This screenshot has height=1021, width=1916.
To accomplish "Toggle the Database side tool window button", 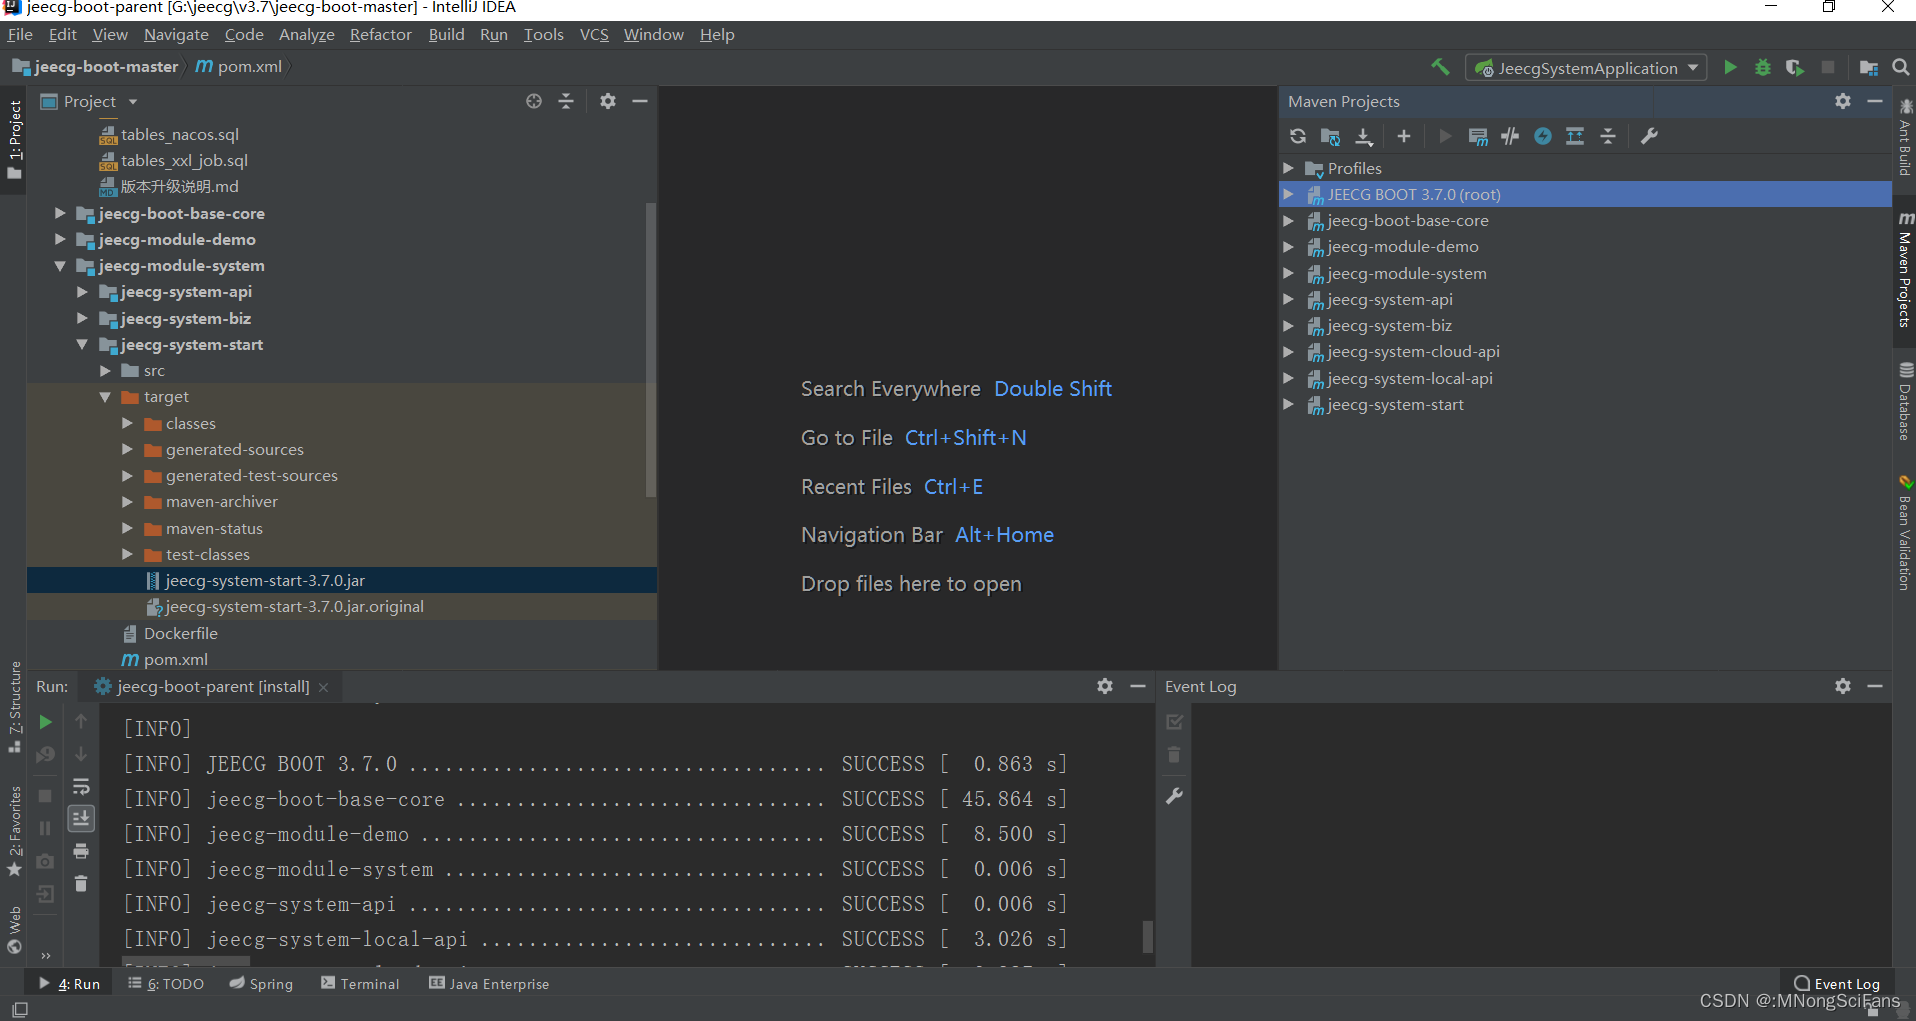I will [x=1905, y=402].
